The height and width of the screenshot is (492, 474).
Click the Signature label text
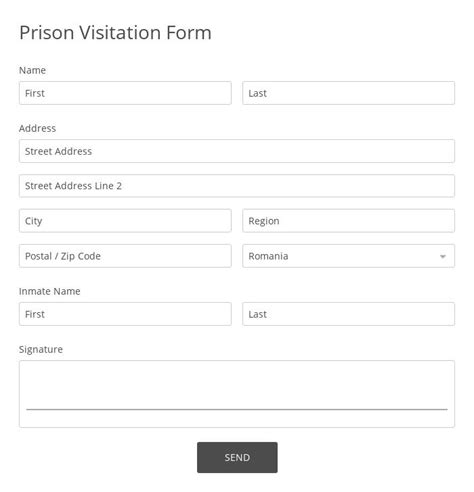click(41, 349)
